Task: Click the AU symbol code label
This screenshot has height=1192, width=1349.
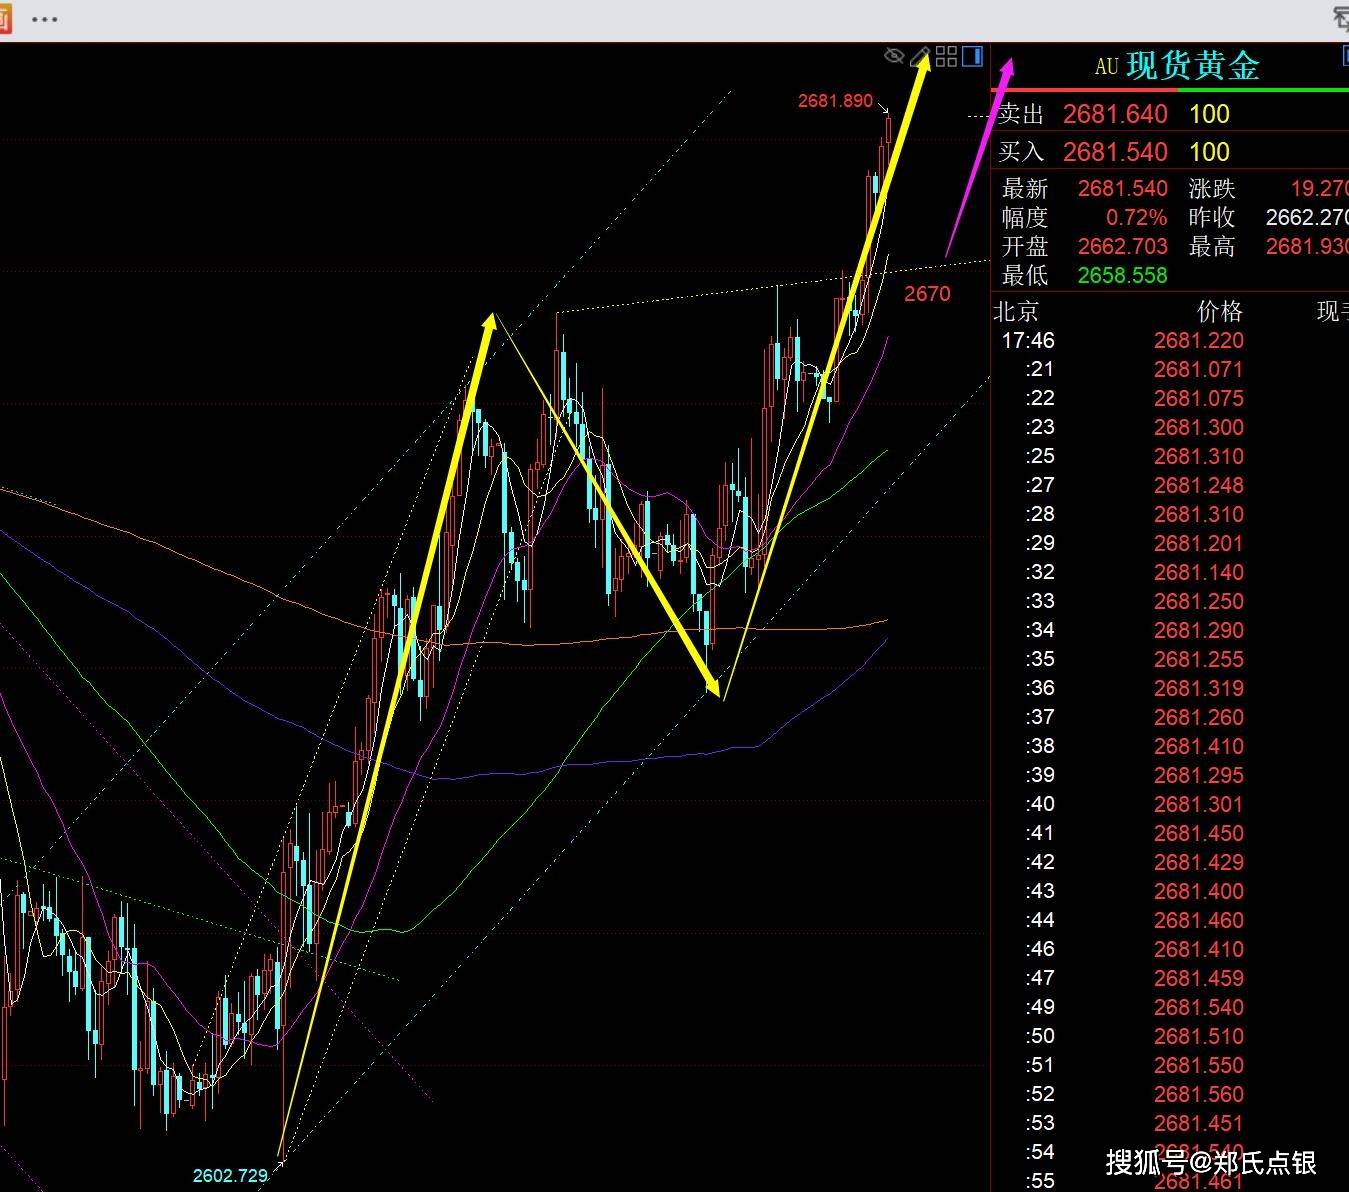Action: click(x=1106, y=68)
